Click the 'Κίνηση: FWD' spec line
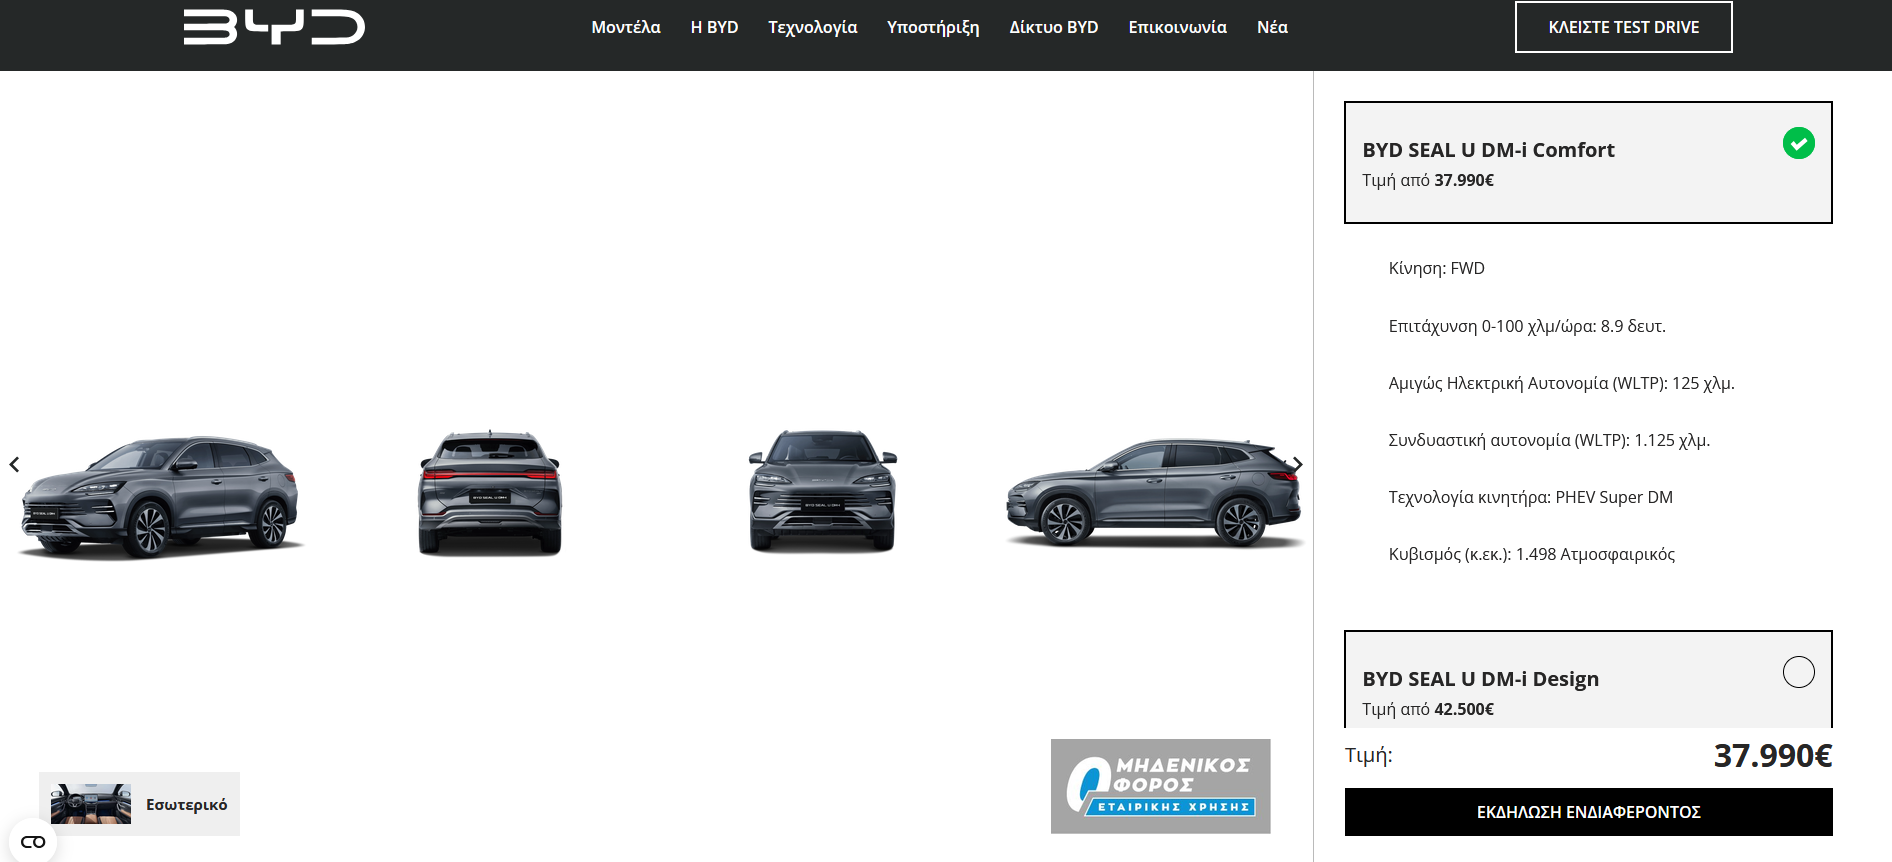This screenshot has height=862, width=1892. pyautogui.click(x=1436, y=268)
